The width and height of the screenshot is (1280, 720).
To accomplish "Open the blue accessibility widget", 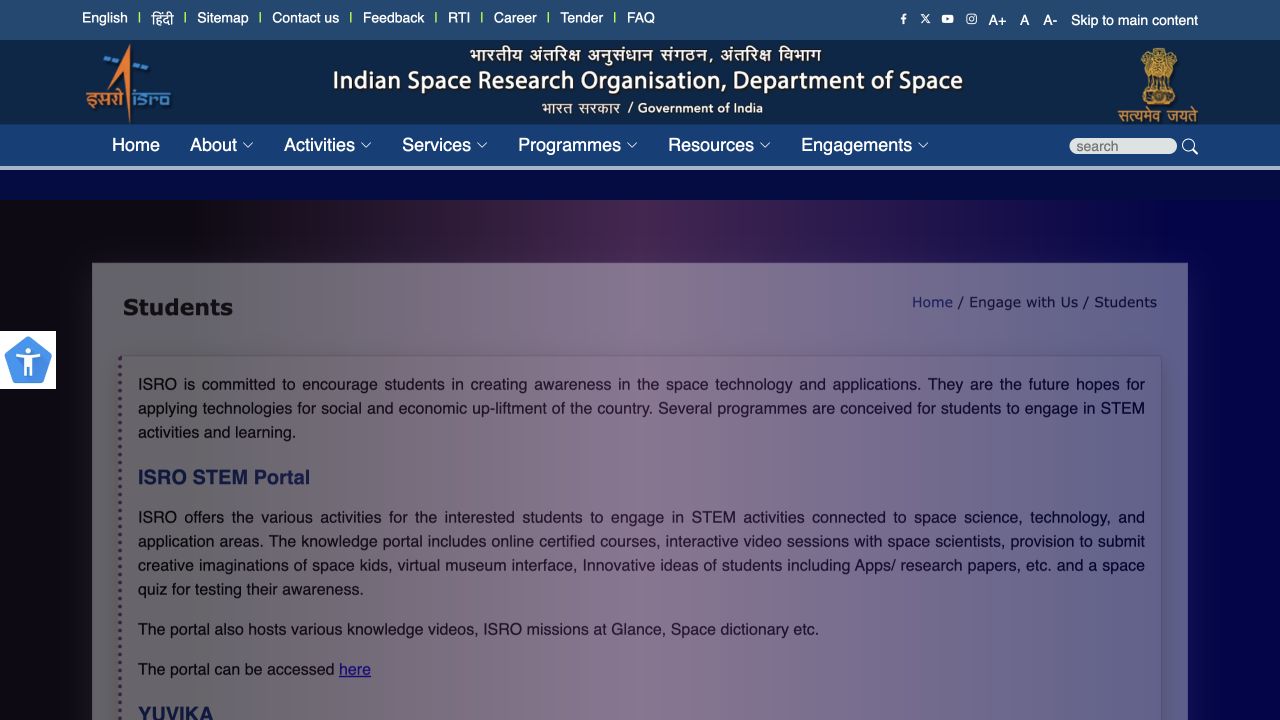I will coord(28,360).
